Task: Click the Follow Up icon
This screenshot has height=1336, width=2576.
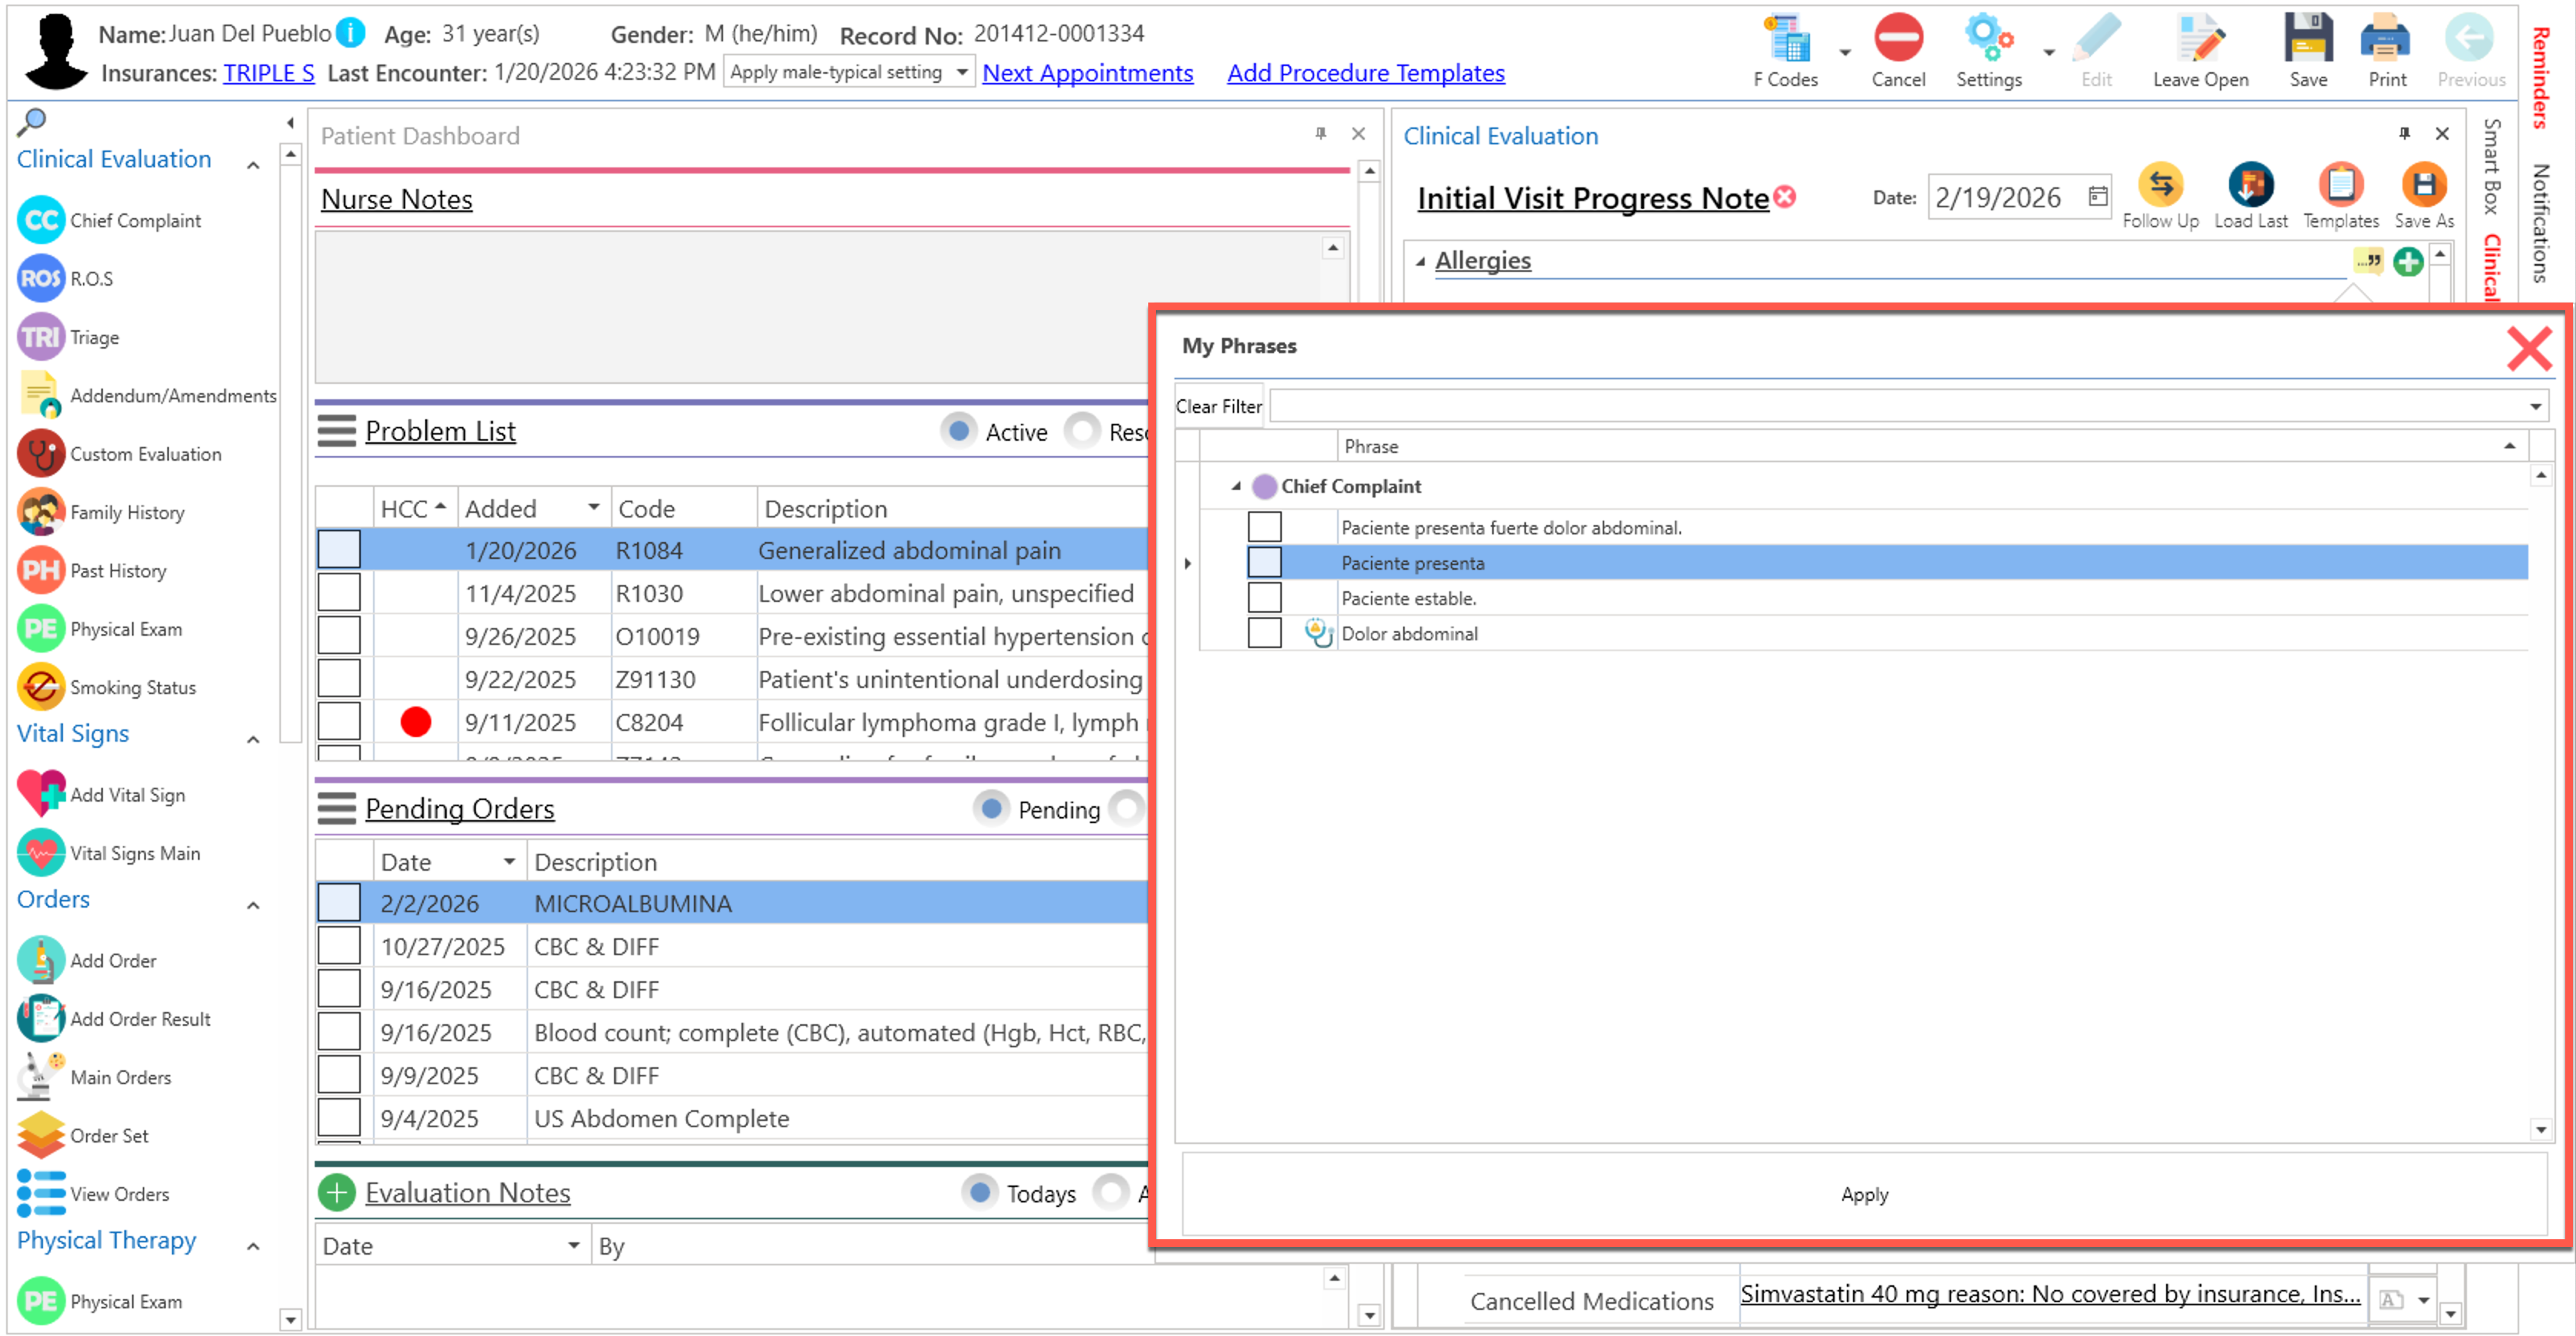Action: (x=2160, y=185)
